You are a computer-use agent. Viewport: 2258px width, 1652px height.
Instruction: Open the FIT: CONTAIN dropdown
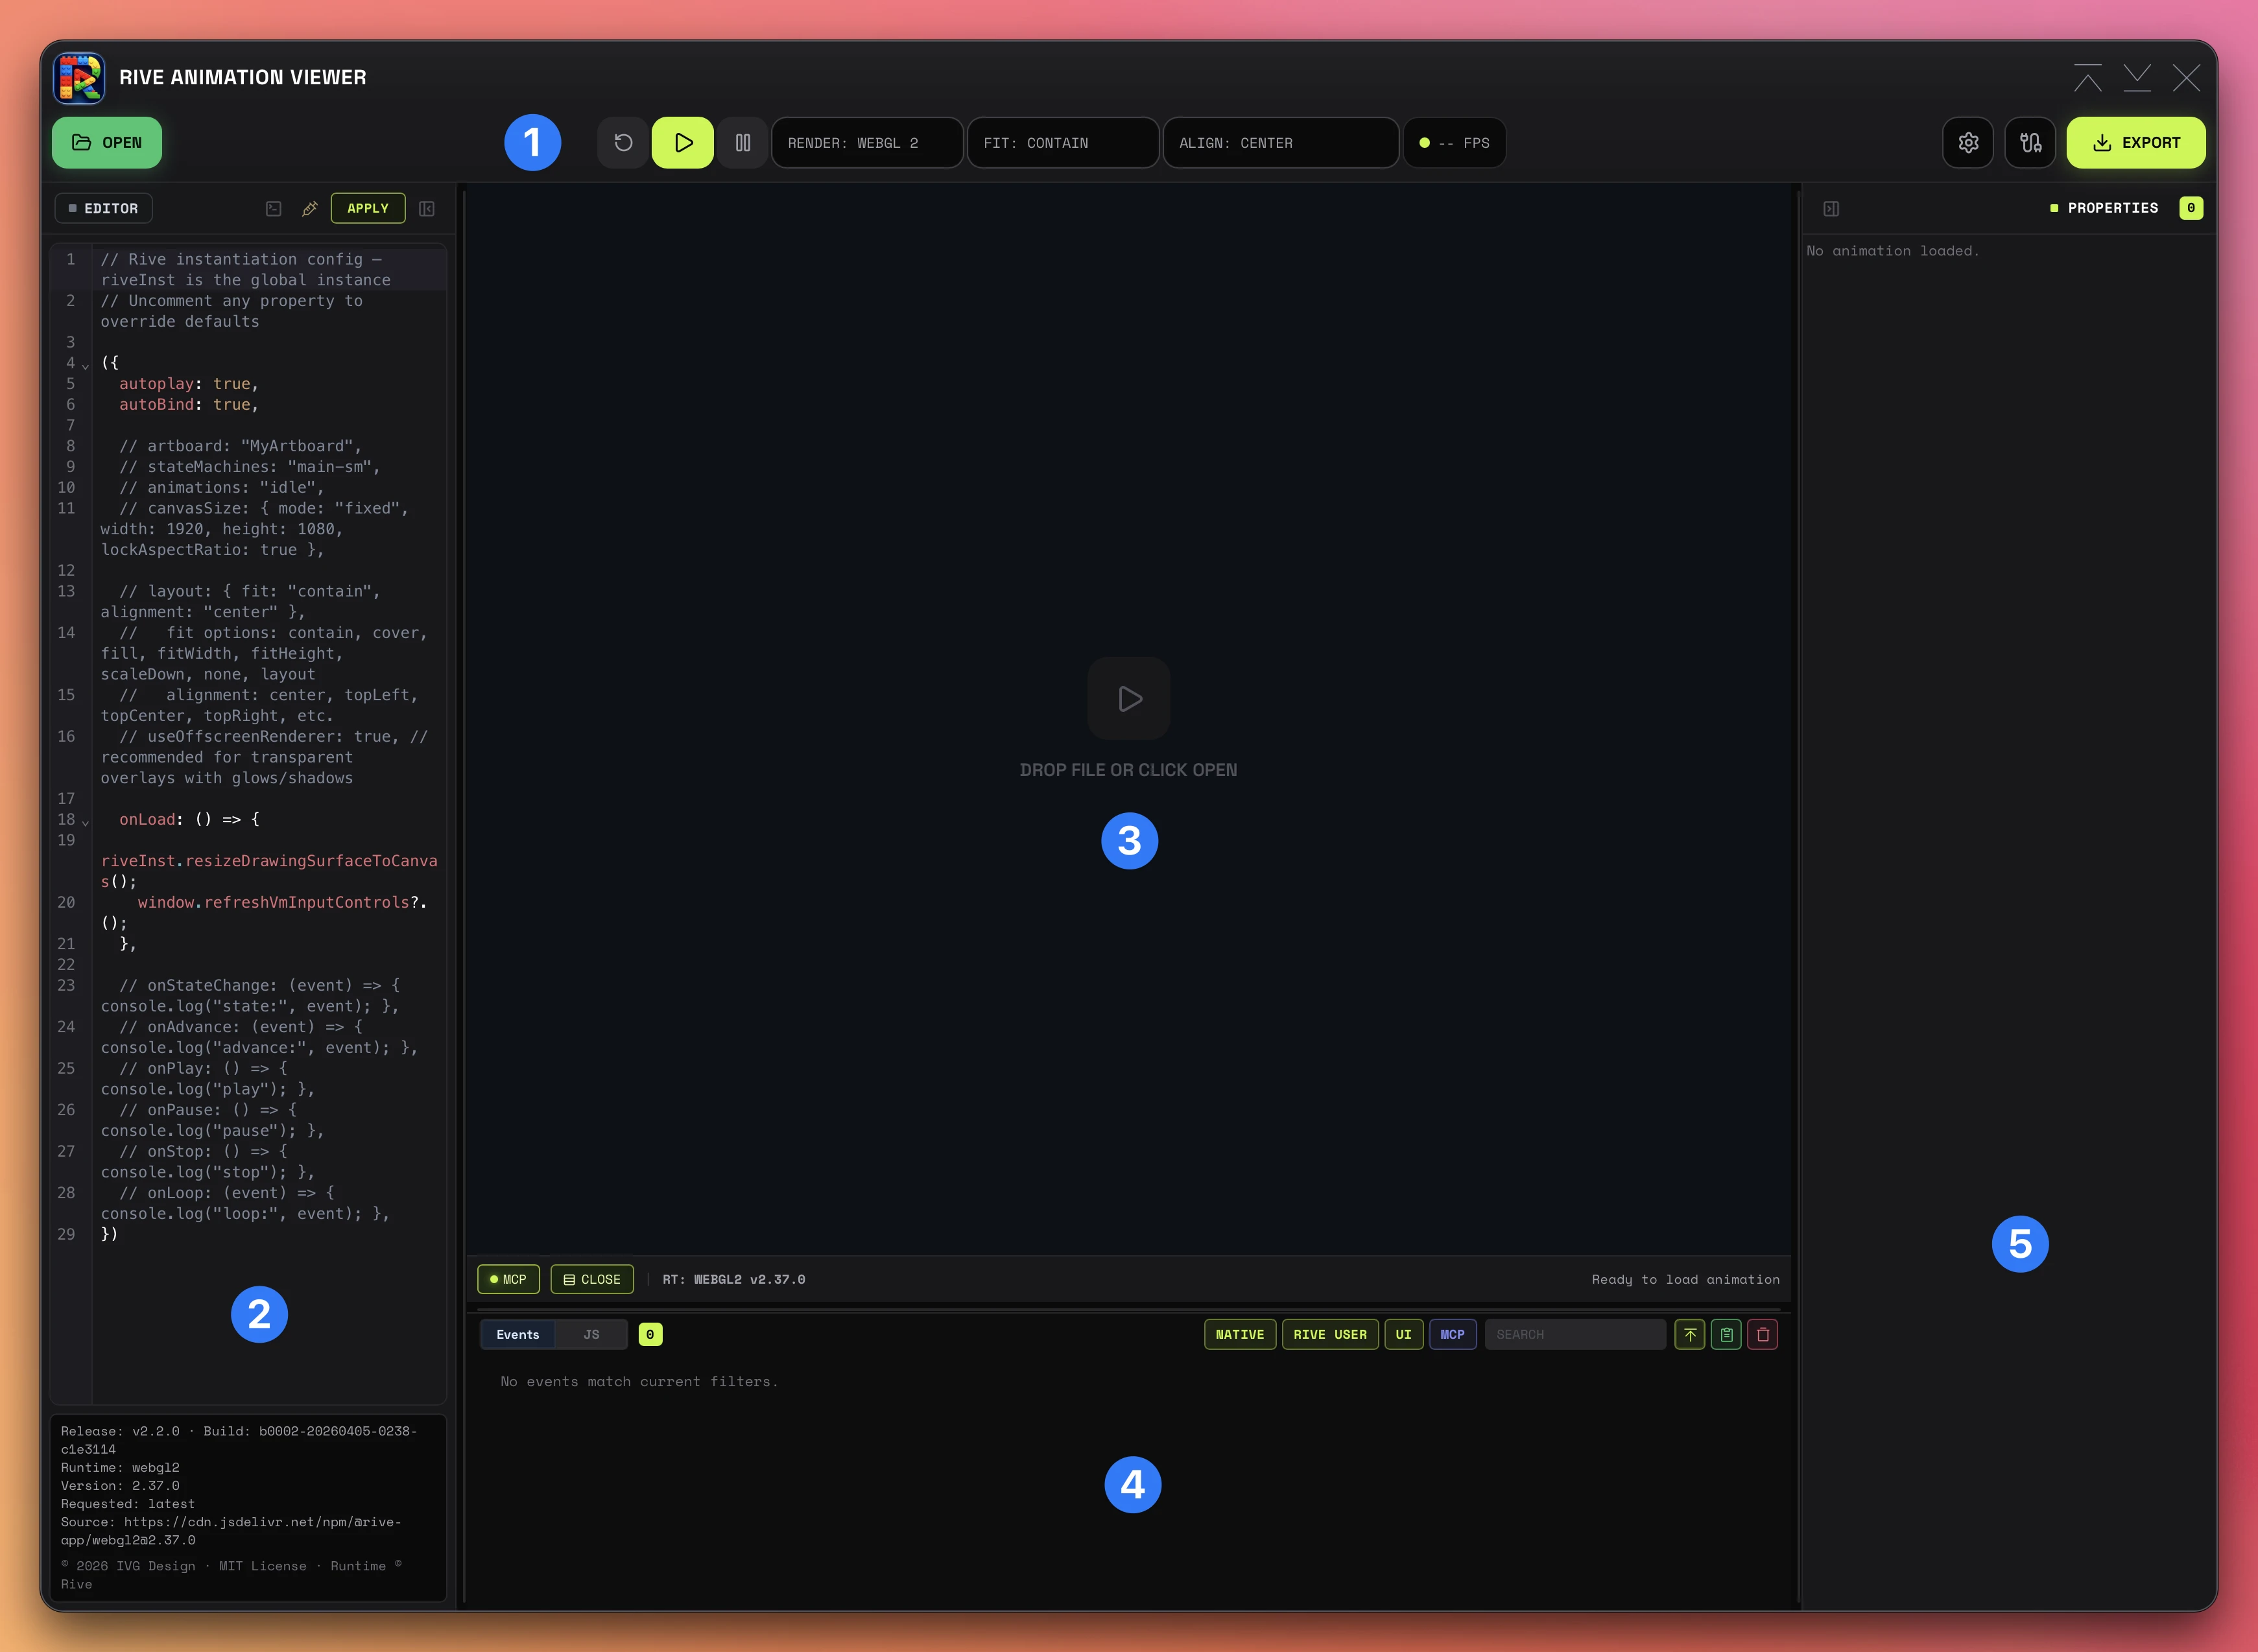[x=1063, y=143]
